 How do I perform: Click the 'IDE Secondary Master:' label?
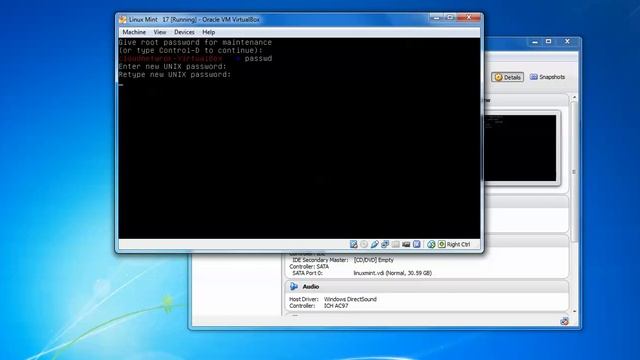tap(320, 260)
